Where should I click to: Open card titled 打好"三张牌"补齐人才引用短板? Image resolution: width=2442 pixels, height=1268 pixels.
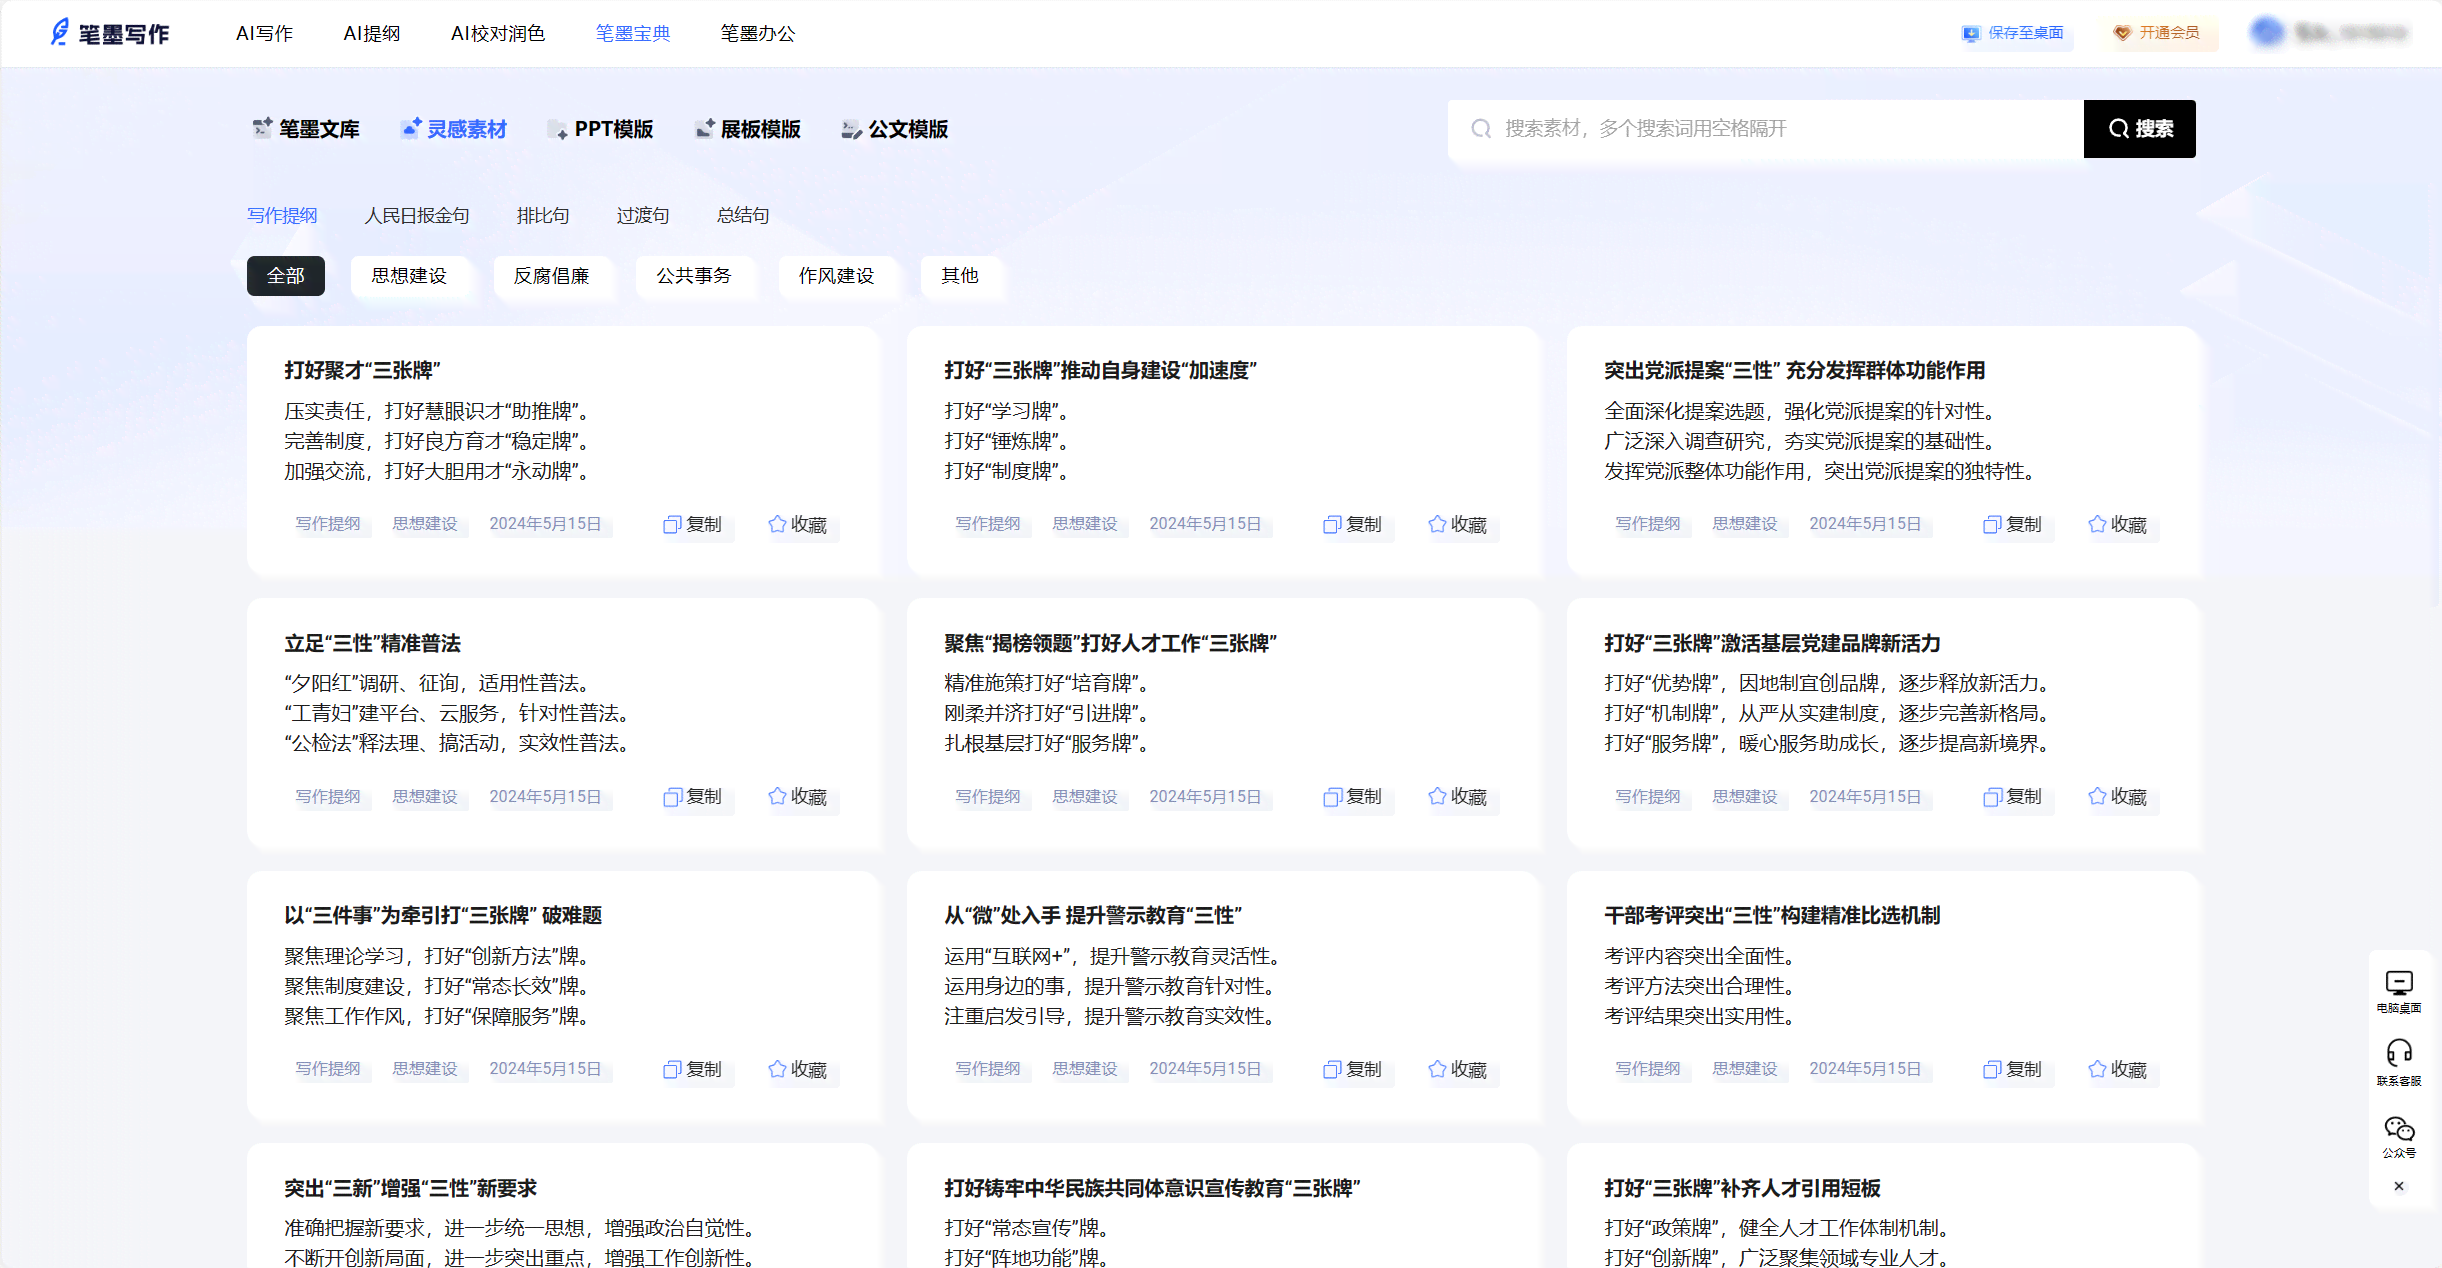1742,1188
